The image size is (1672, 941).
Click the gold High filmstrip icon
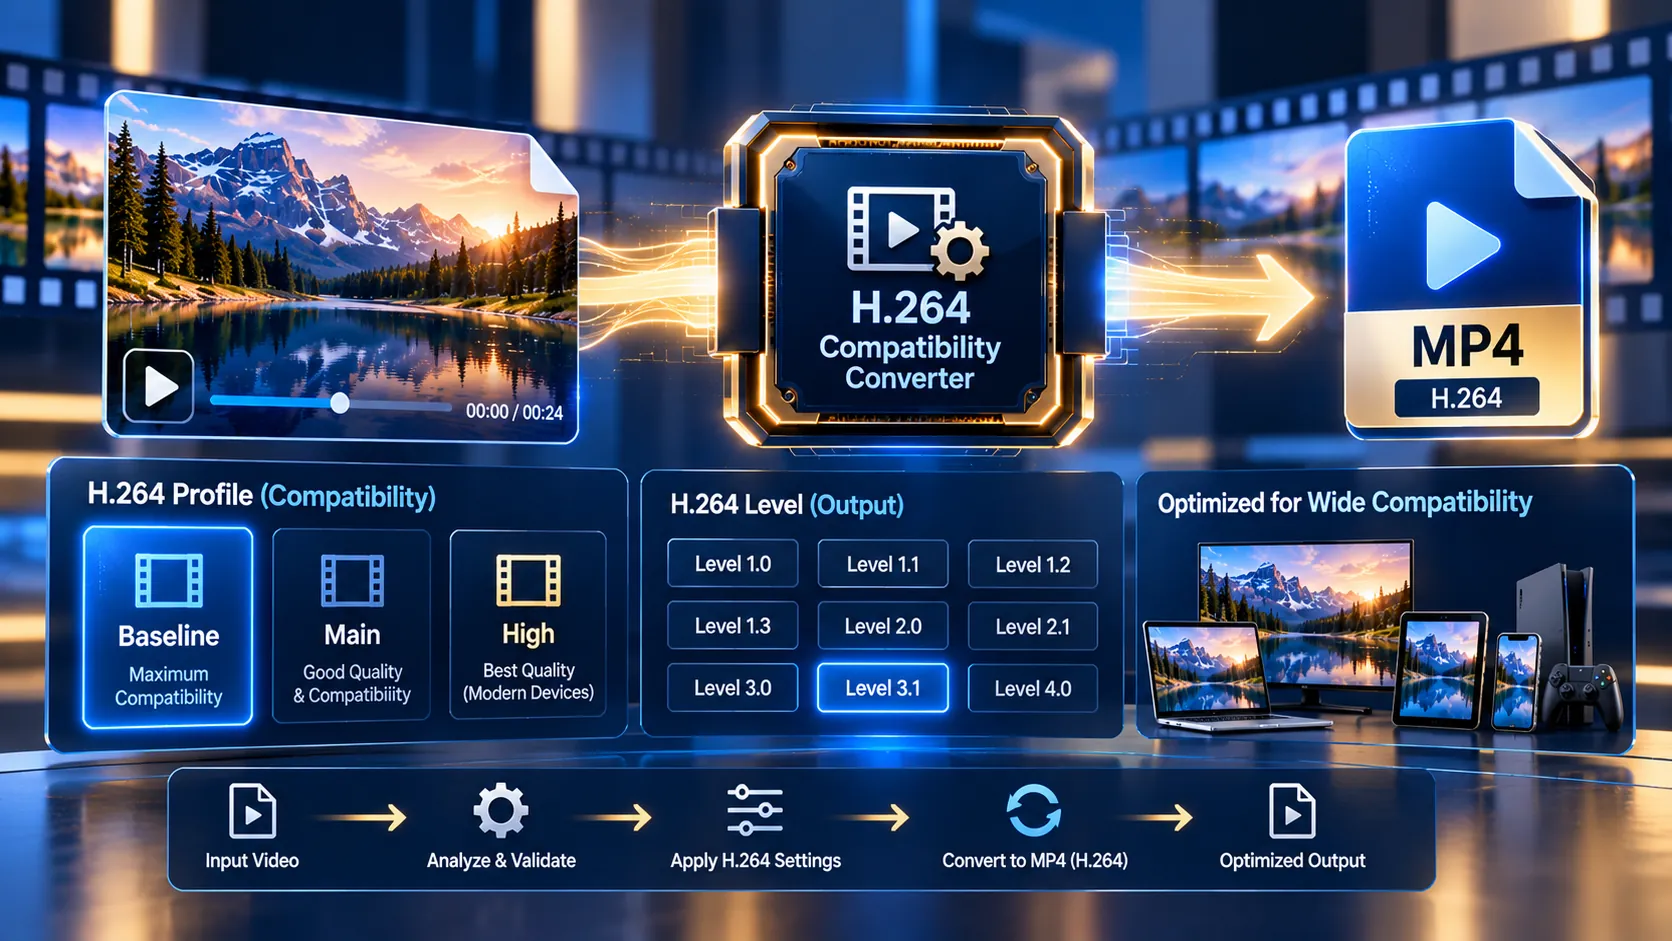[x=528, y=581]
